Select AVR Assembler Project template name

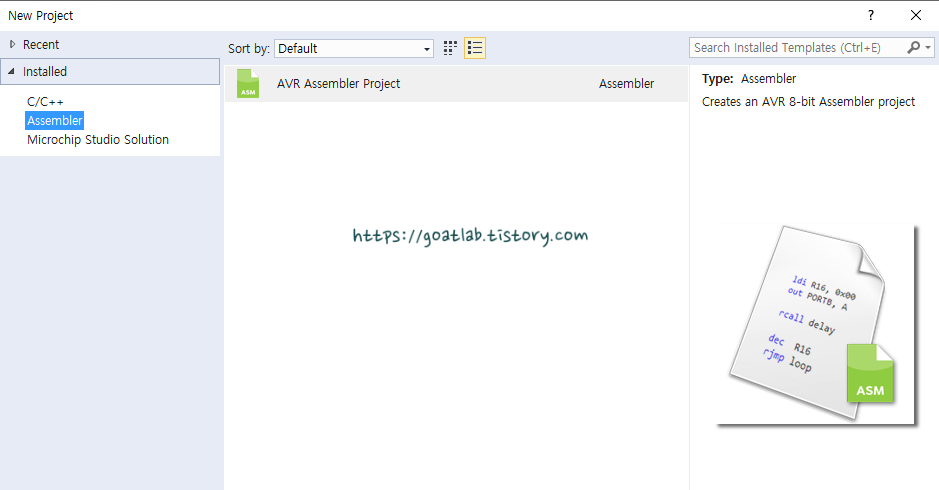[x=338, y=83]
